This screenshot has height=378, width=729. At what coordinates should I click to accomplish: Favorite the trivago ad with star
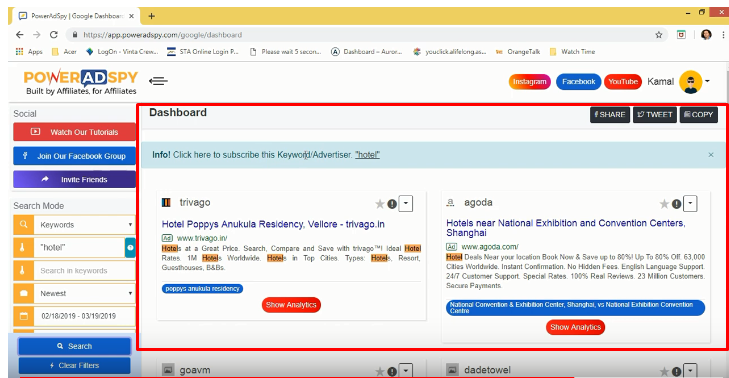(x=380, y=204)
